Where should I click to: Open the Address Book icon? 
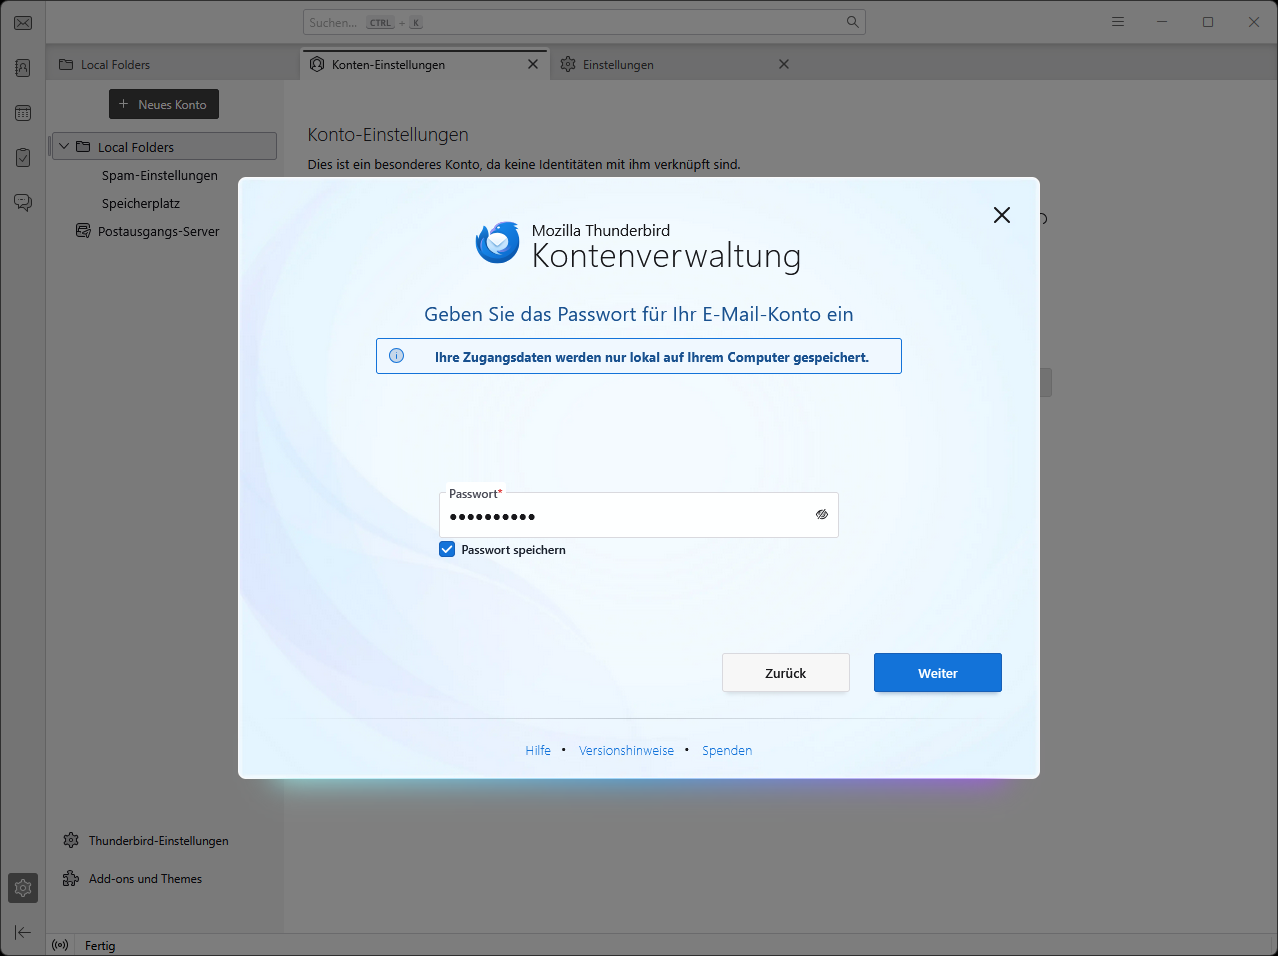[x=23, y=68]
